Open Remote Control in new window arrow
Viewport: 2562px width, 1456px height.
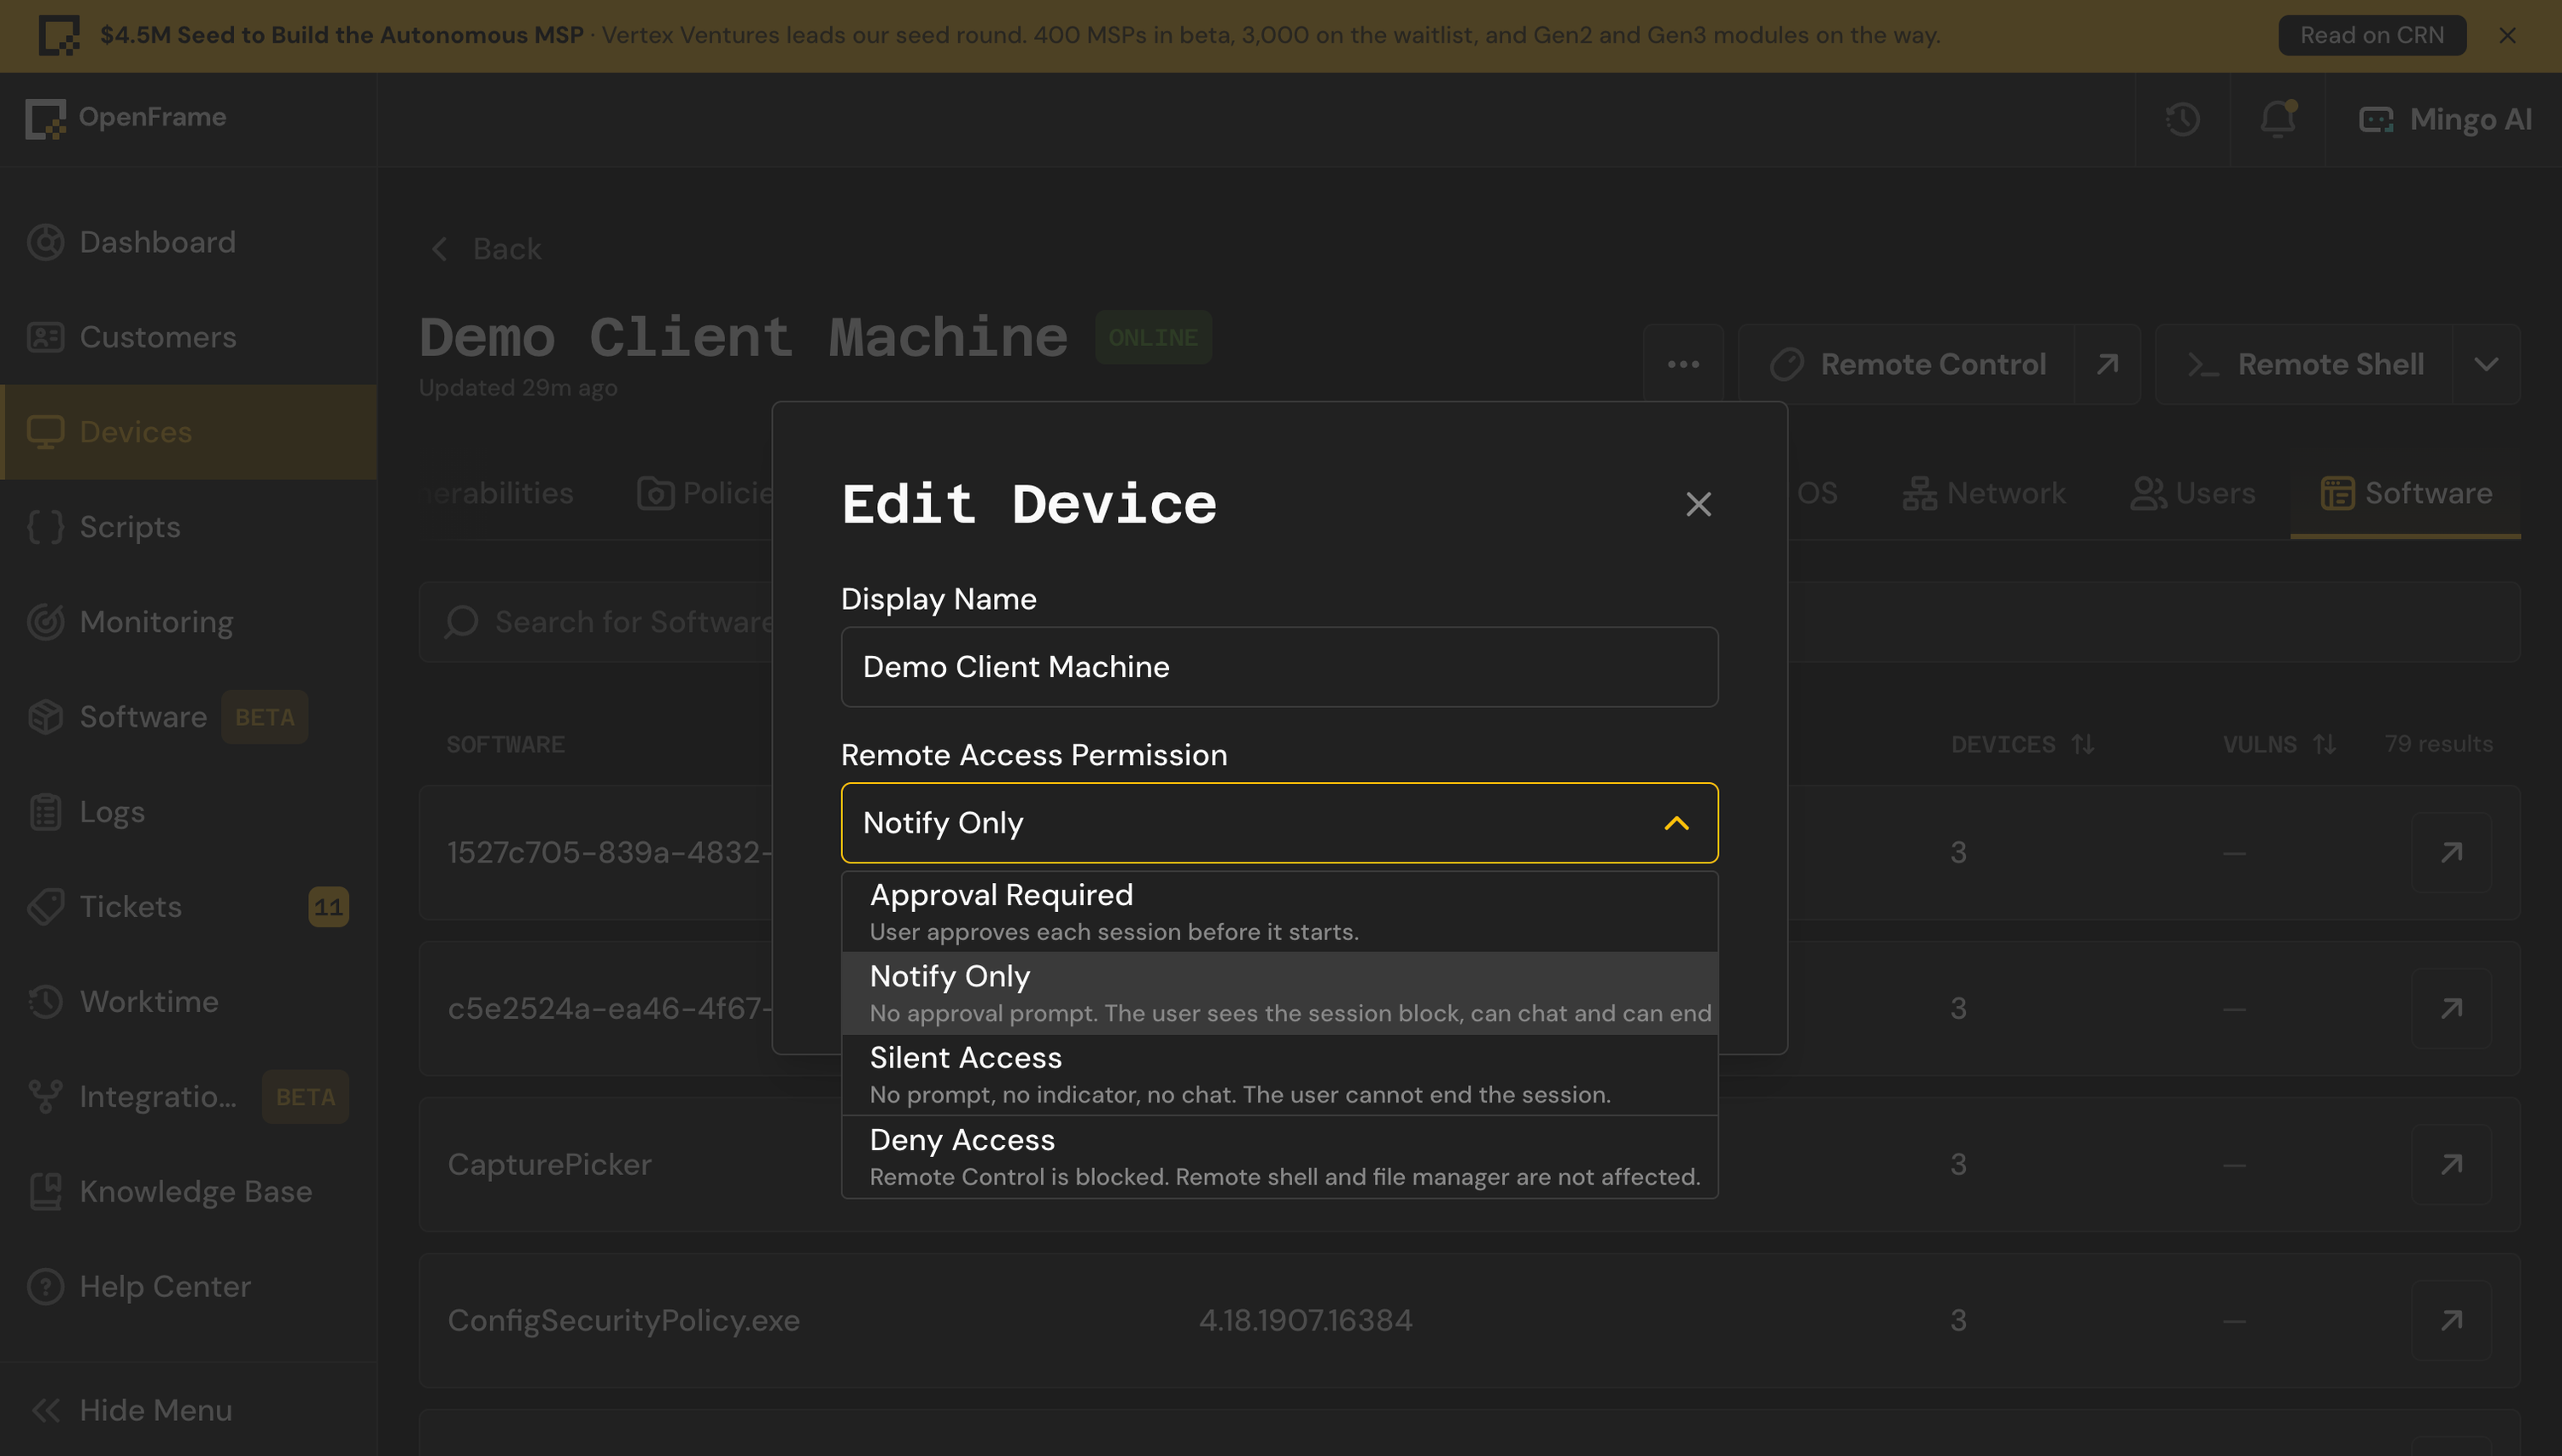pyautogui.click(x=2107, y=364)
